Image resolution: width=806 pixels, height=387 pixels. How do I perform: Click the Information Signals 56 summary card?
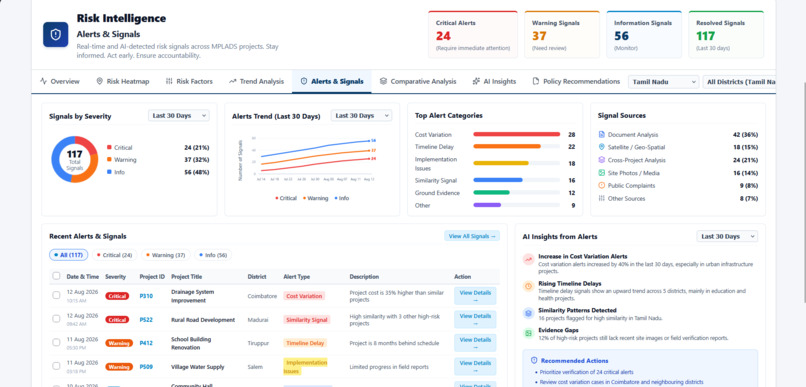click(644, 34)
